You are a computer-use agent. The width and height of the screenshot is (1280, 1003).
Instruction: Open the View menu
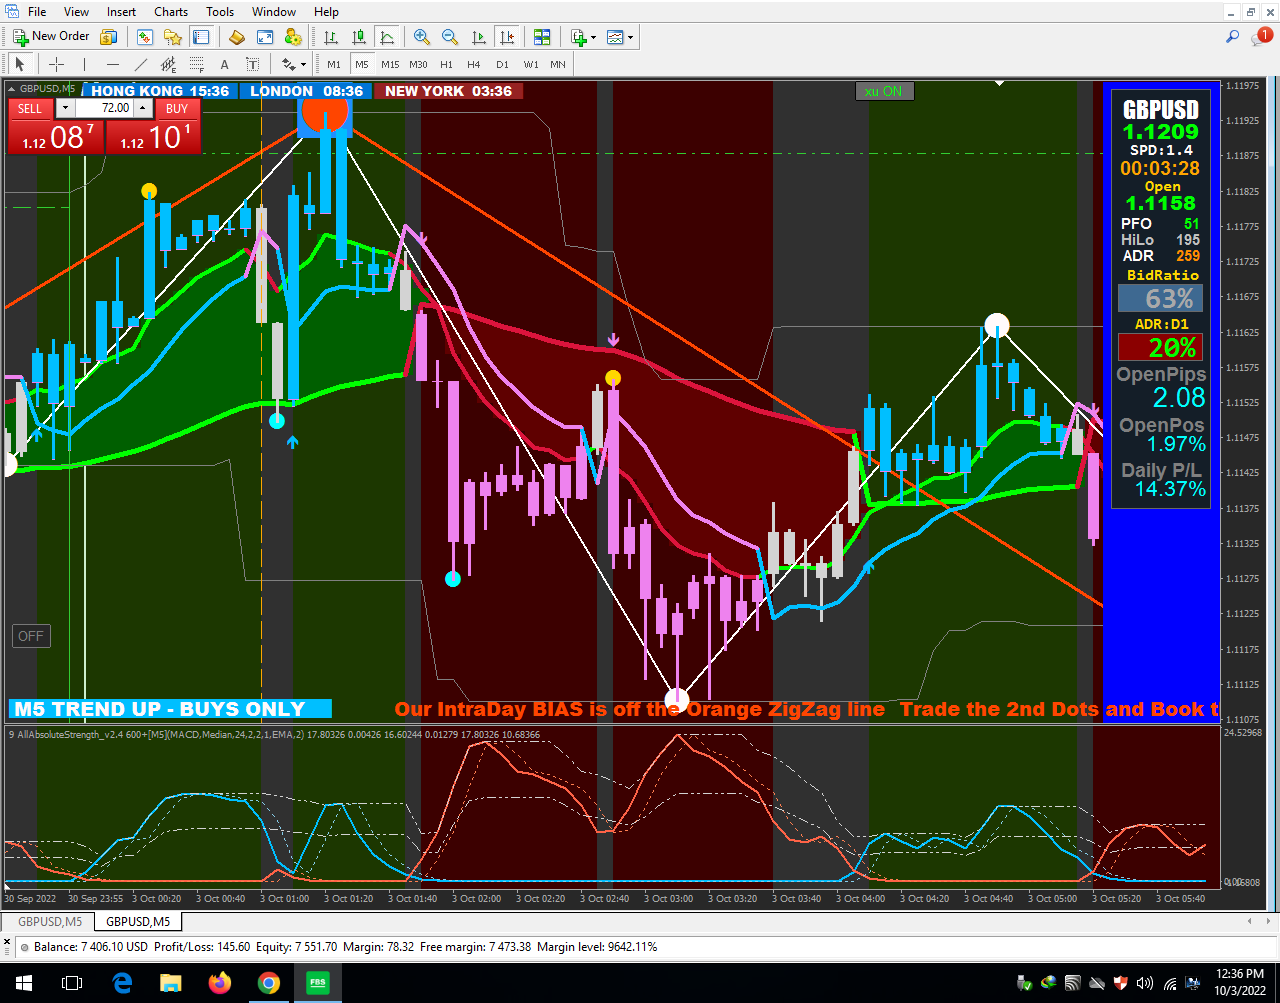76,12
